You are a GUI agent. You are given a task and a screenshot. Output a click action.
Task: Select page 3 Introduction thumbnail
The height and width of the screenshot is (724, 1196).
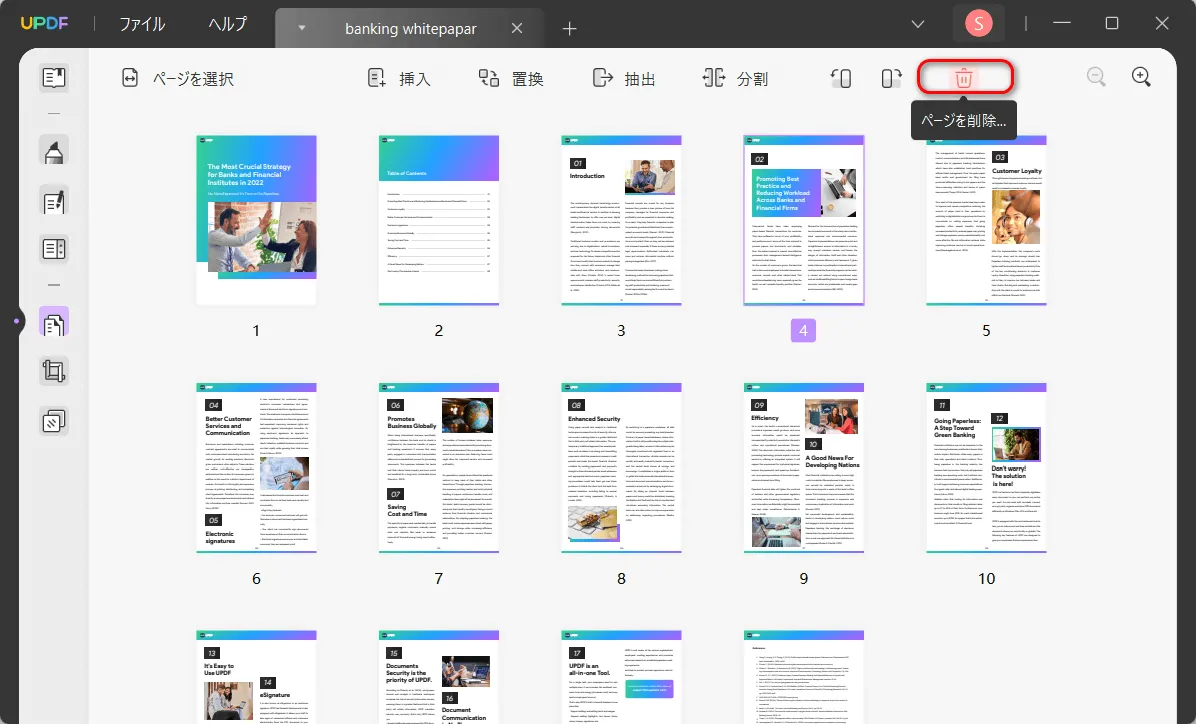click(x=621, y=220)
